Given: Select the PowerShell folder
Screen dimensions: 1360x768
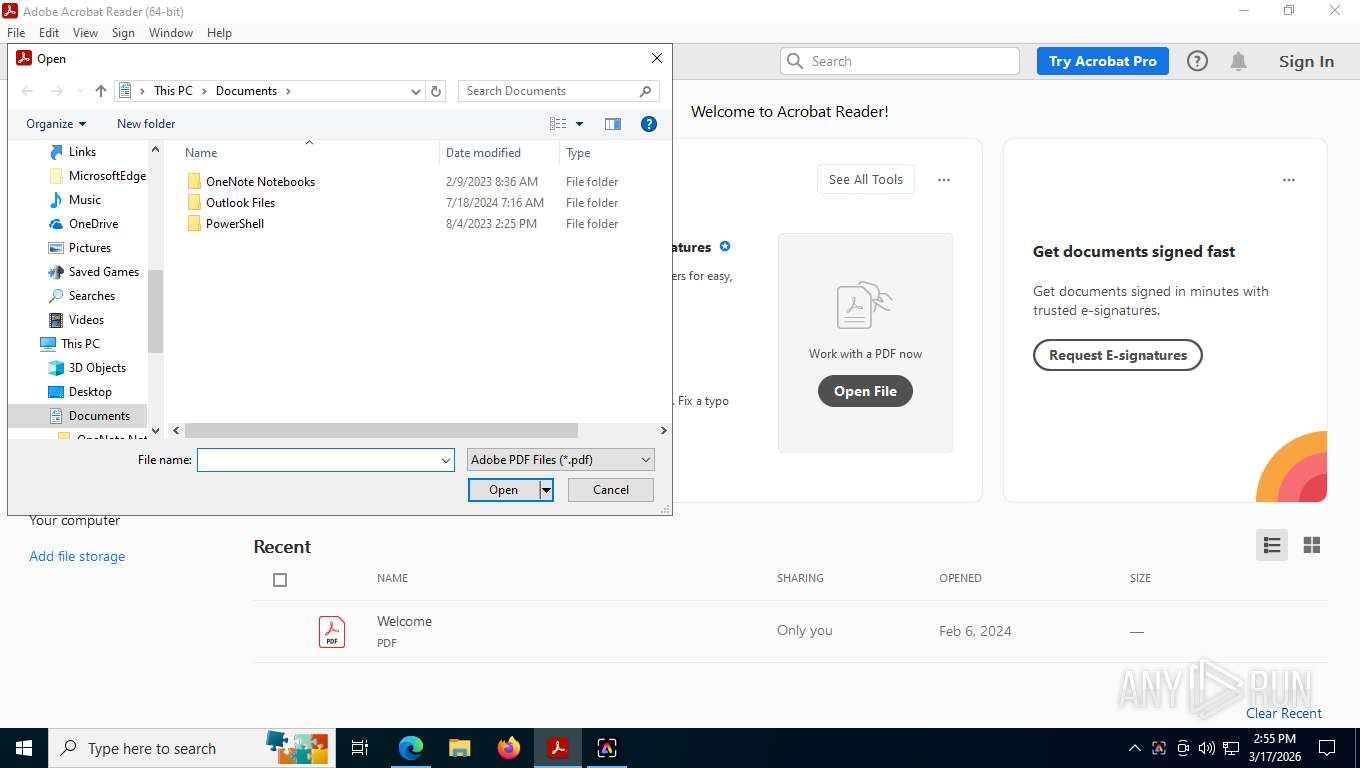Looking at the screenshot, I should (x=235, y=224).
